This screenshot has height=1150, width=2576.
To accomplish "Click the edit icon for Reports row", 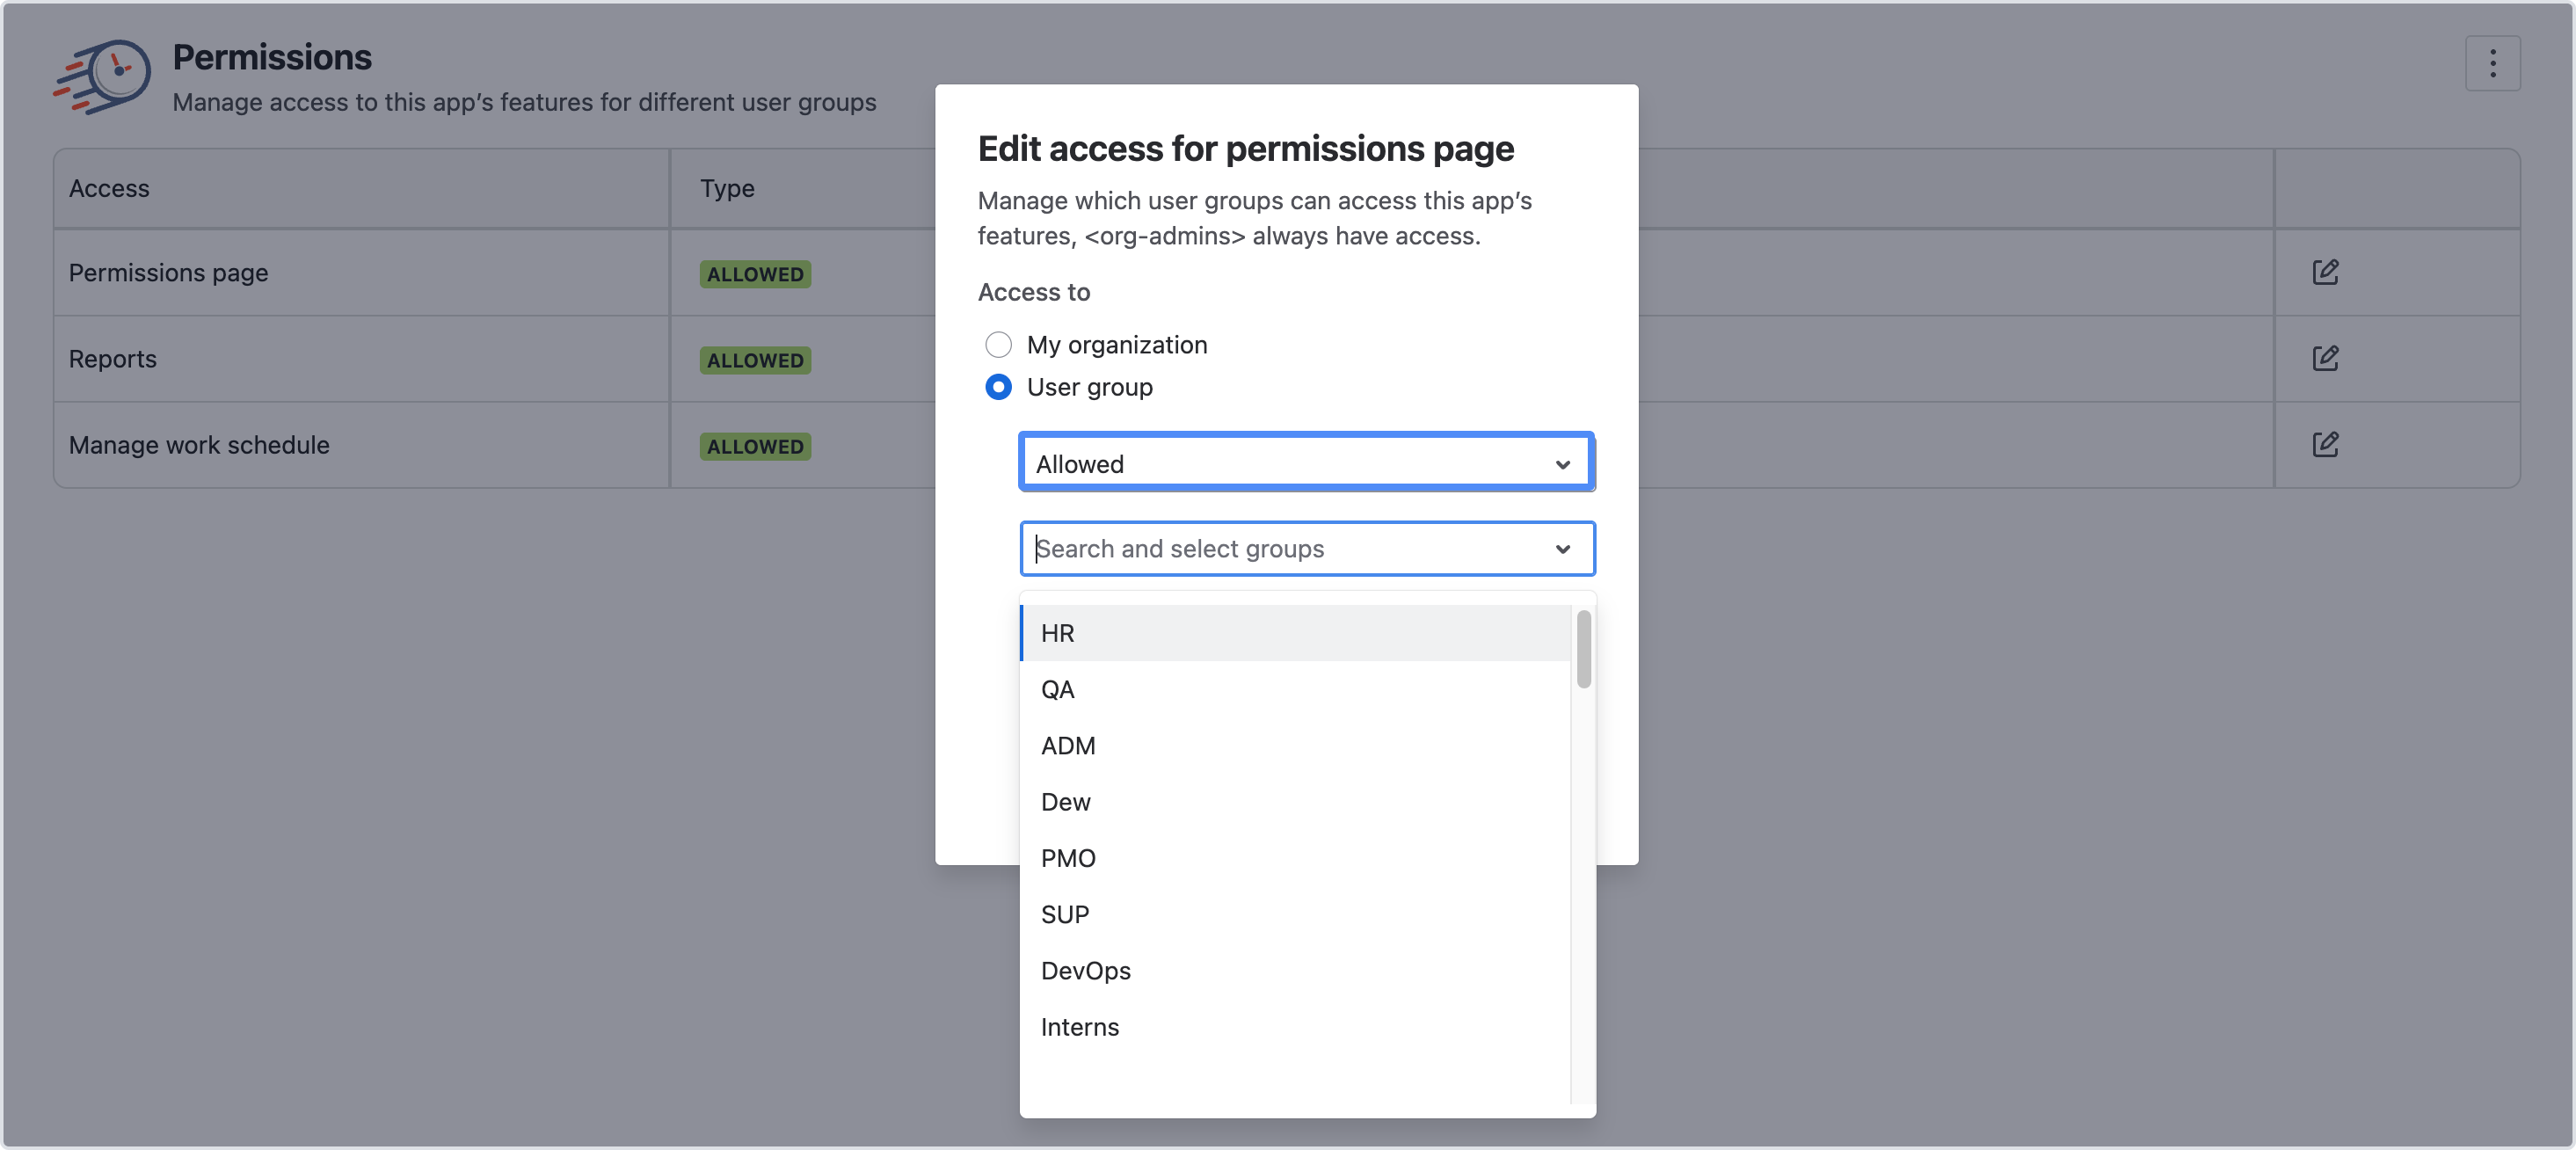I will click(x=2325, y=358).
